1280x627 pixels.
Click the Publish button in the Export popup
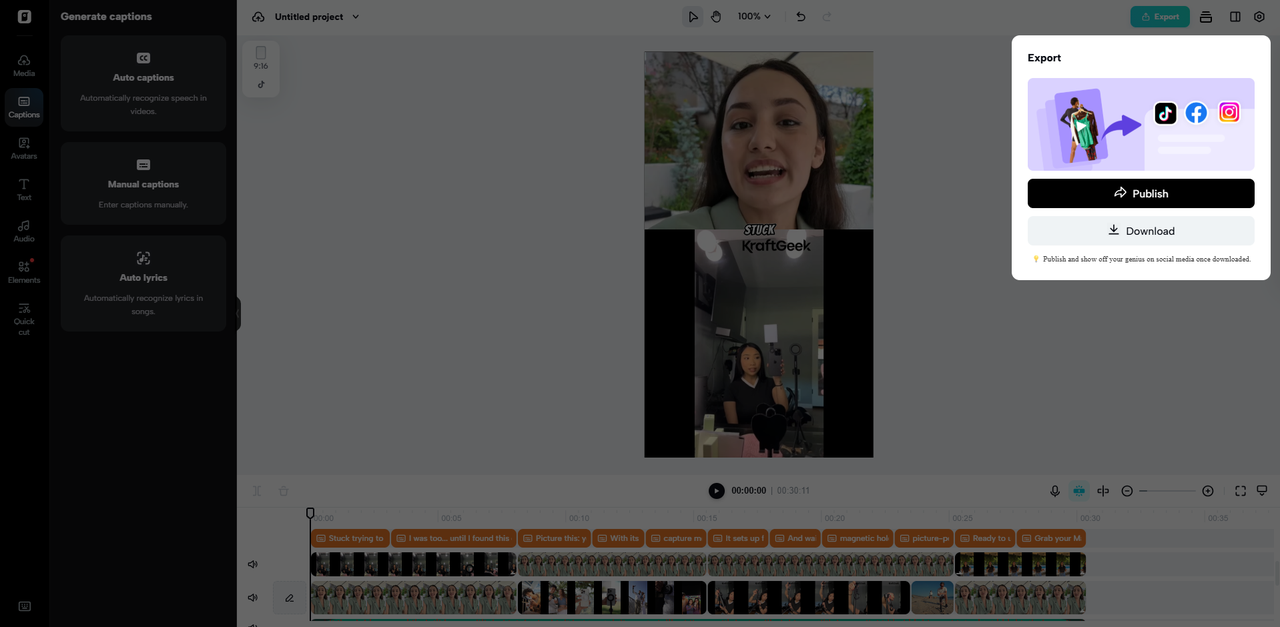[1140, 193]
